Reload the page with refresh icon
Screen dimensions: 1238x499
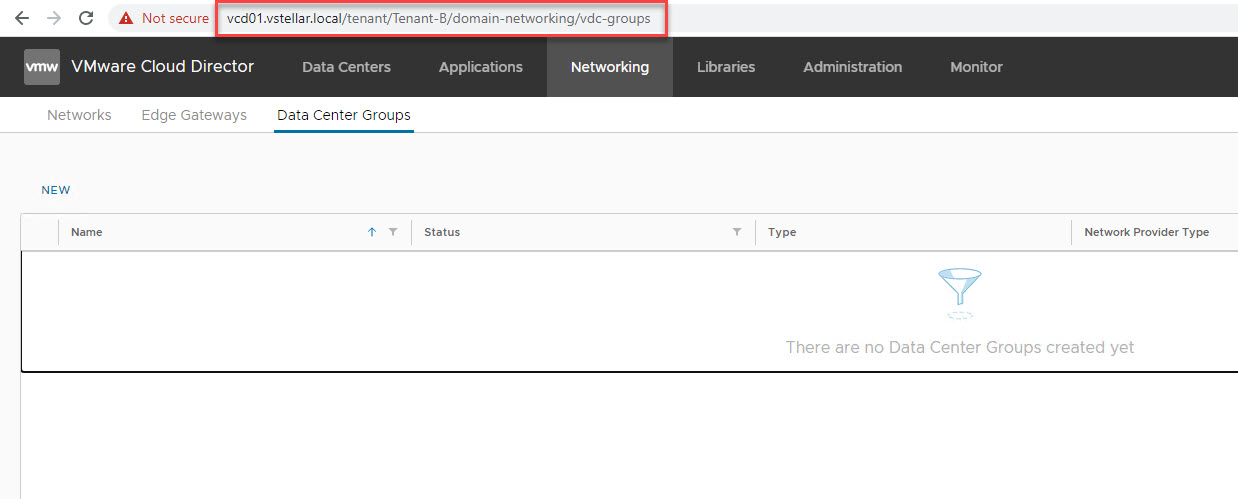(x=86, y=18)
